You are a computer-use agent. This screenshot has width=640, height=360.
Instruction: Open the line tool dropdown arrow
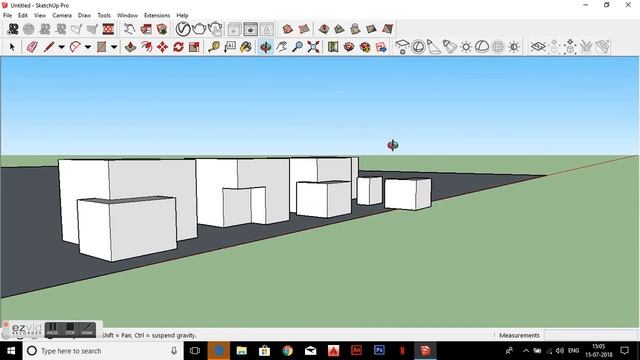coord(61,47)
